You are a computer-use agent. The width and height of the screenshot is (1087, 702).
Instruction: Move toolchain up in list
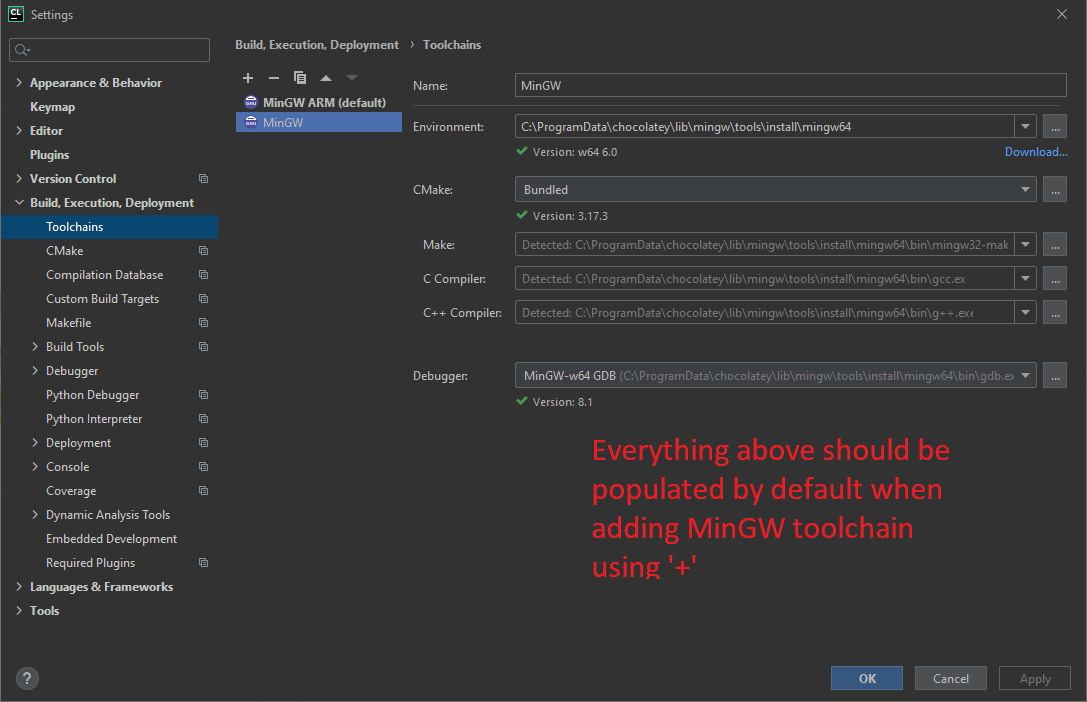tap(326, 78)
